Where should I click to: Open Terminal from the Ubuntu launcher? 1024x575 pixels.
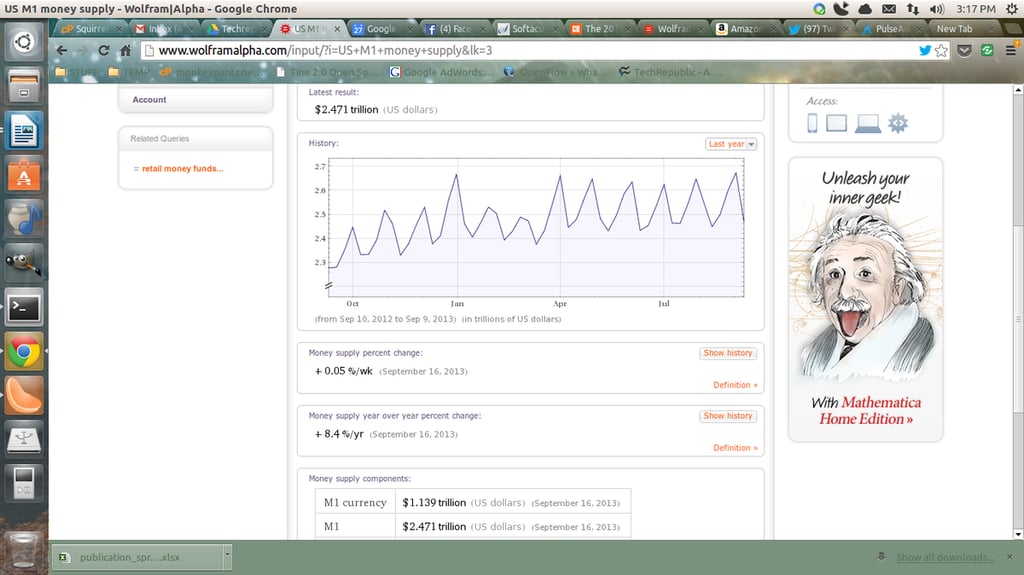click(x=24, y=308)
